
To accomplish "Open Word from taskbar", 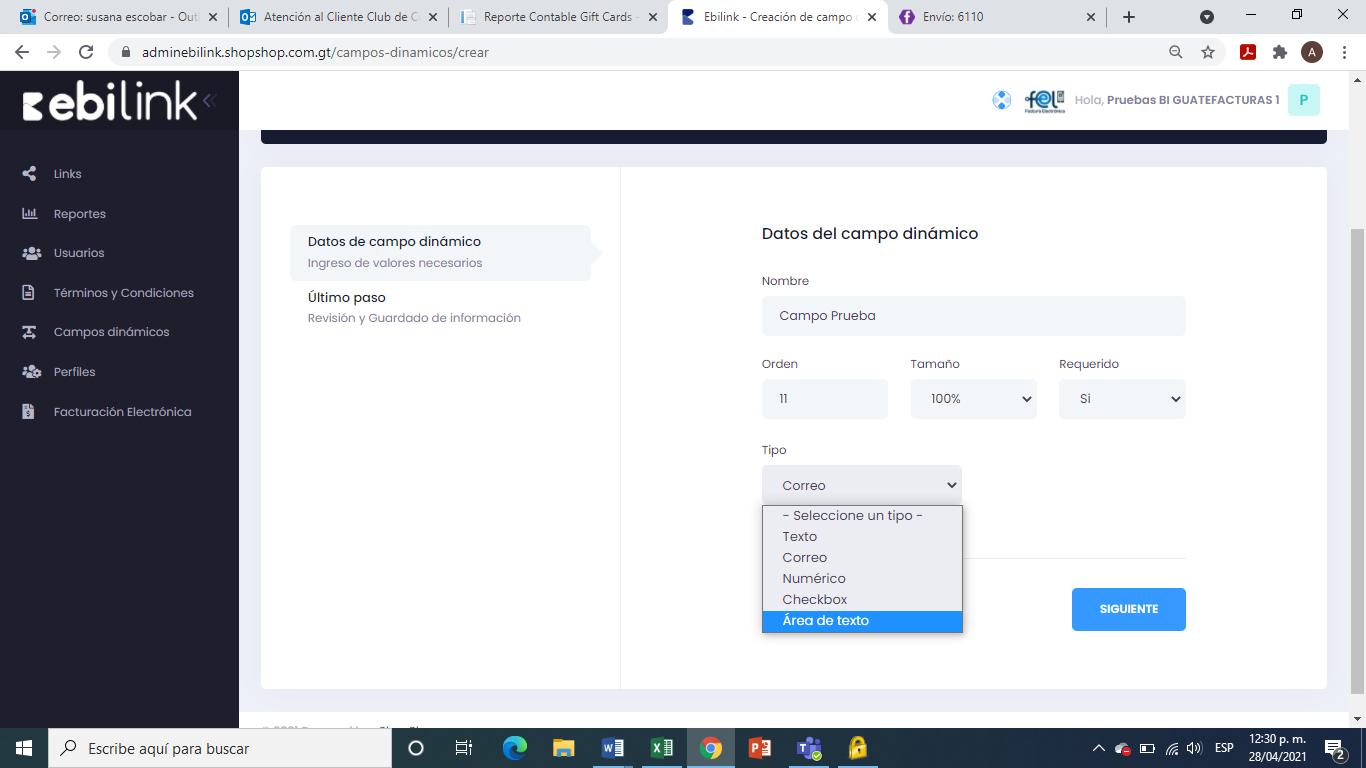I will (613, 748).
